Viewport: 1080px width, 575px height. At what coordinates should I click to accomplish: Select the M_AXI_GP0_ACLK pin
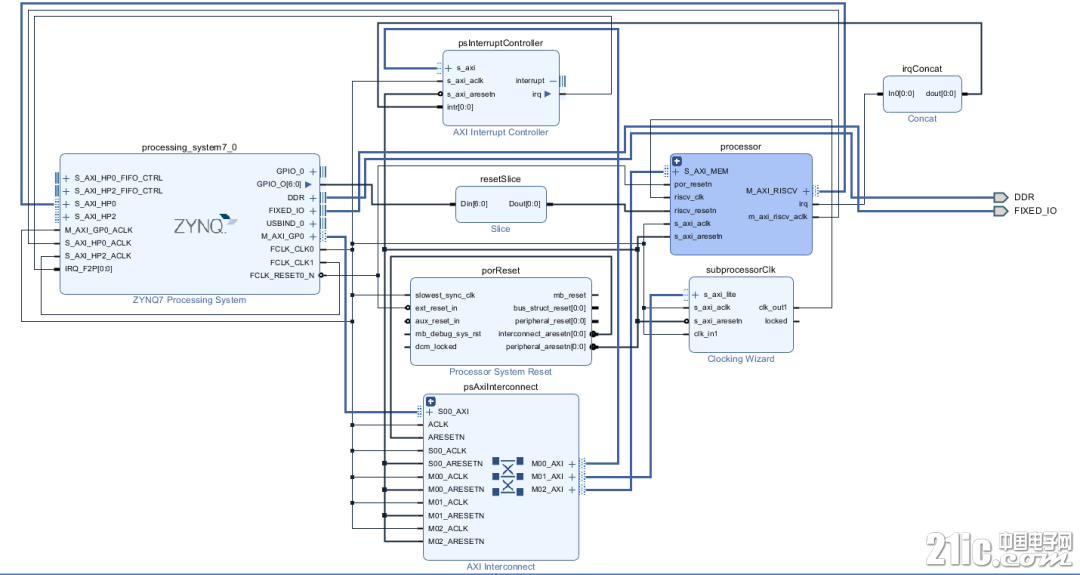coord(99,230)
